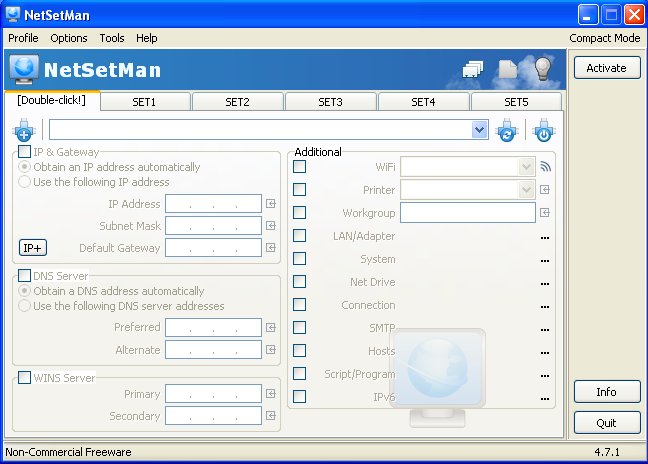
Task: Select the SET2 tab
Action: (x=237, y=102)
